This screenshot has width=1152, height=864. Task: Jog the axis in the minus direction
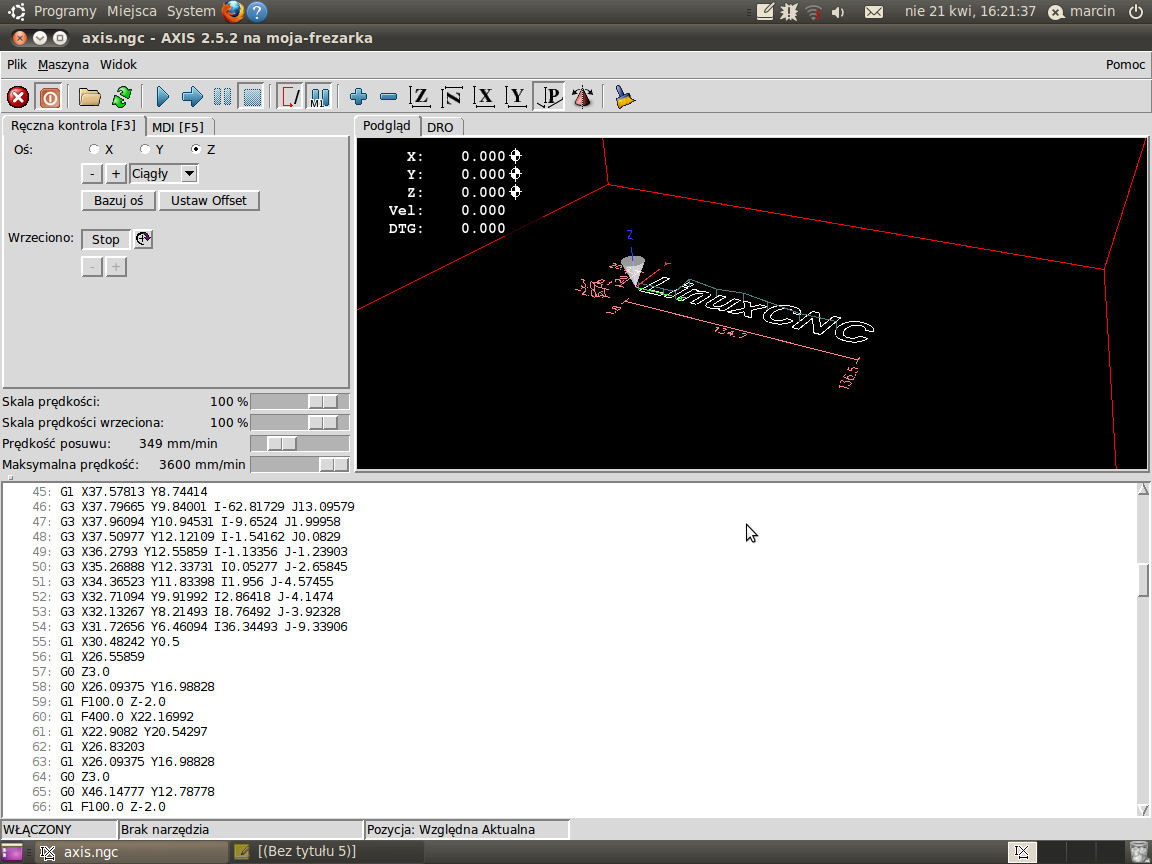(92, 174)
